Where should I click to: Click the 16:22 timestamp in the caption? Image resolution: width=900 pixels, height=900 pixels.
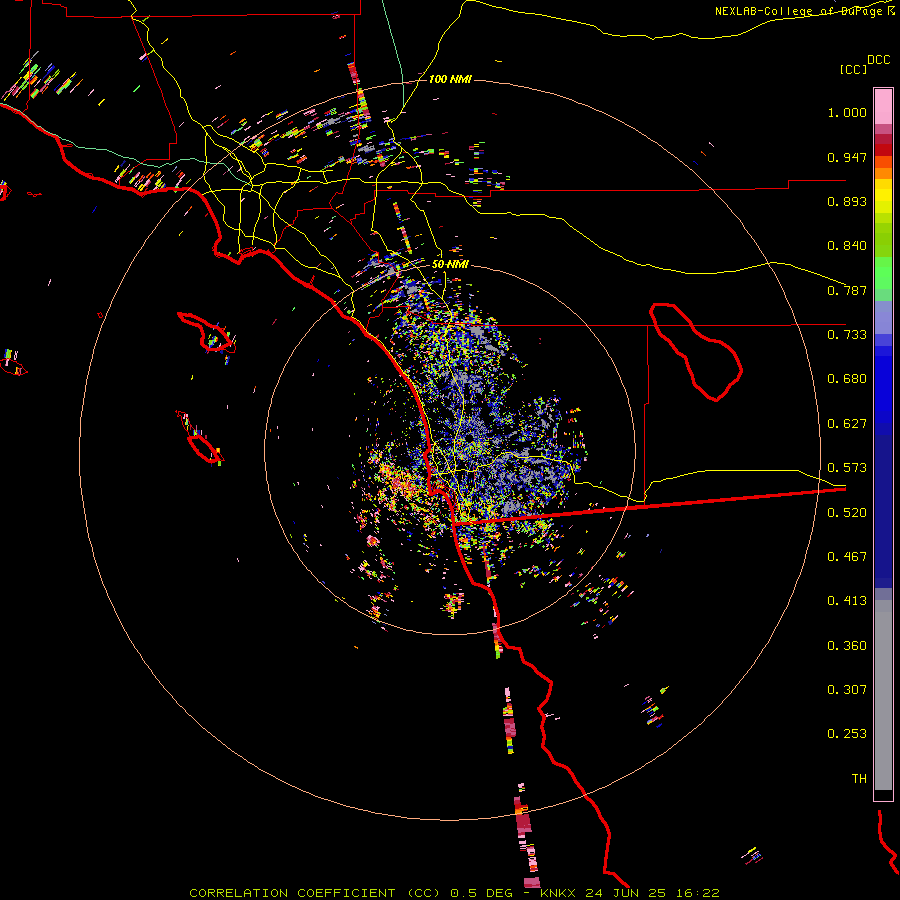(699, 893)
